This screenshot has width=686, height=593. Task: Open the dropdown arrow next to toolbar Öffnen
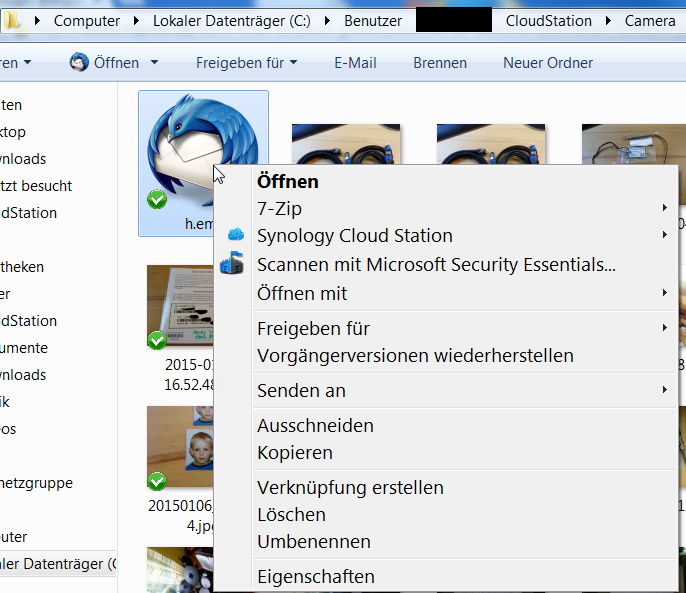[154, 63]
